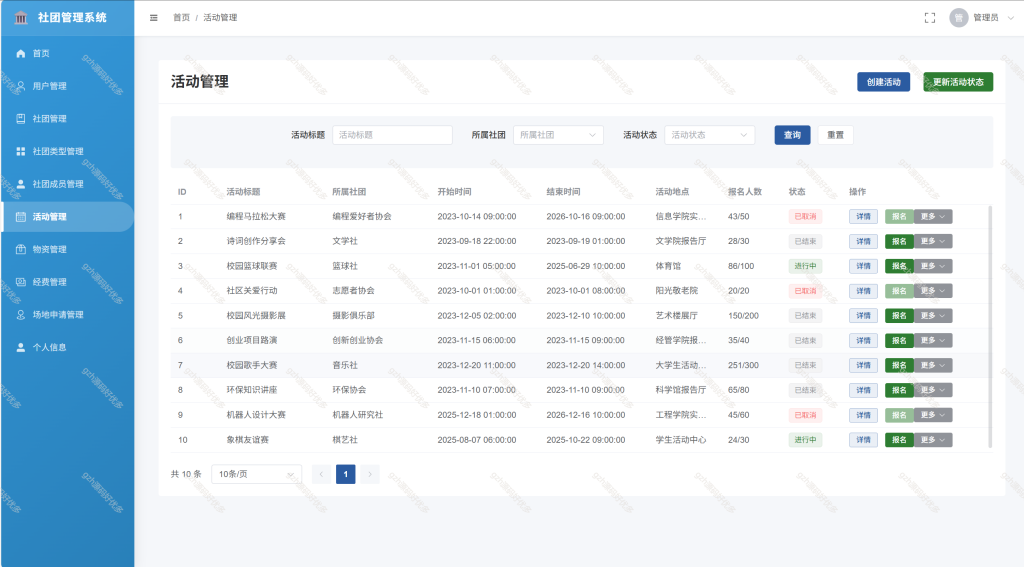The image size is (1024, 567).
Task: Click the user icon beside 用户管理
Action: pos(21,86)
